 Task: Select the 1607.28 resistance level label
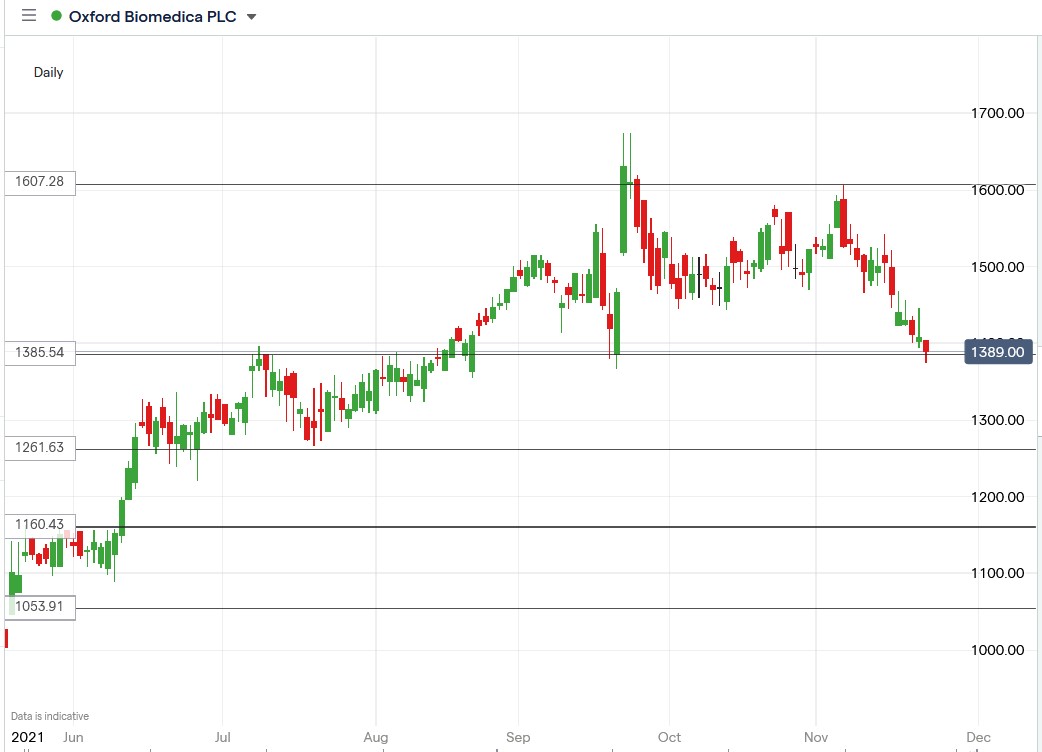coord(40,182)
